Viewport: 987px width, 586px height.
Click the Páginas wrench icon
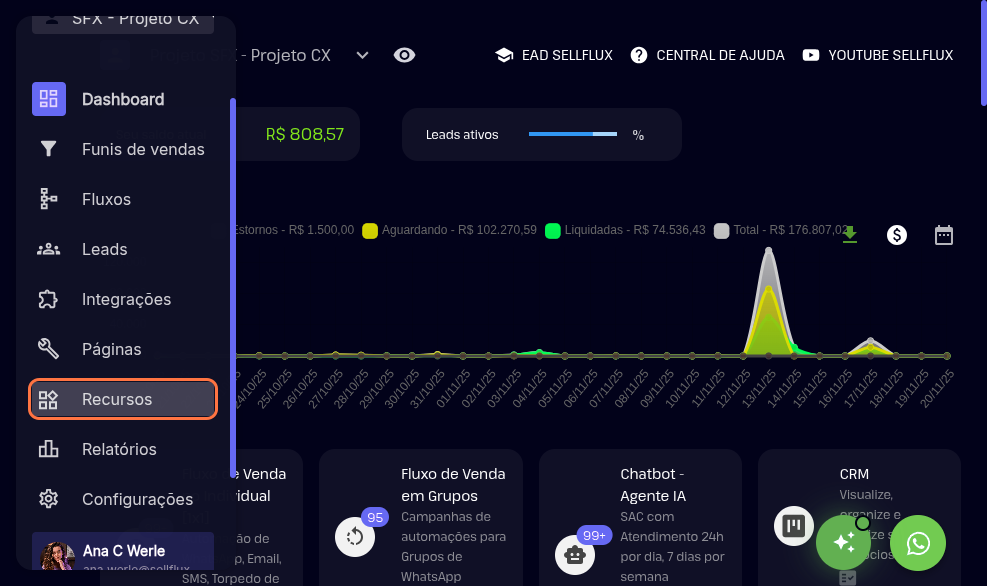48,349
